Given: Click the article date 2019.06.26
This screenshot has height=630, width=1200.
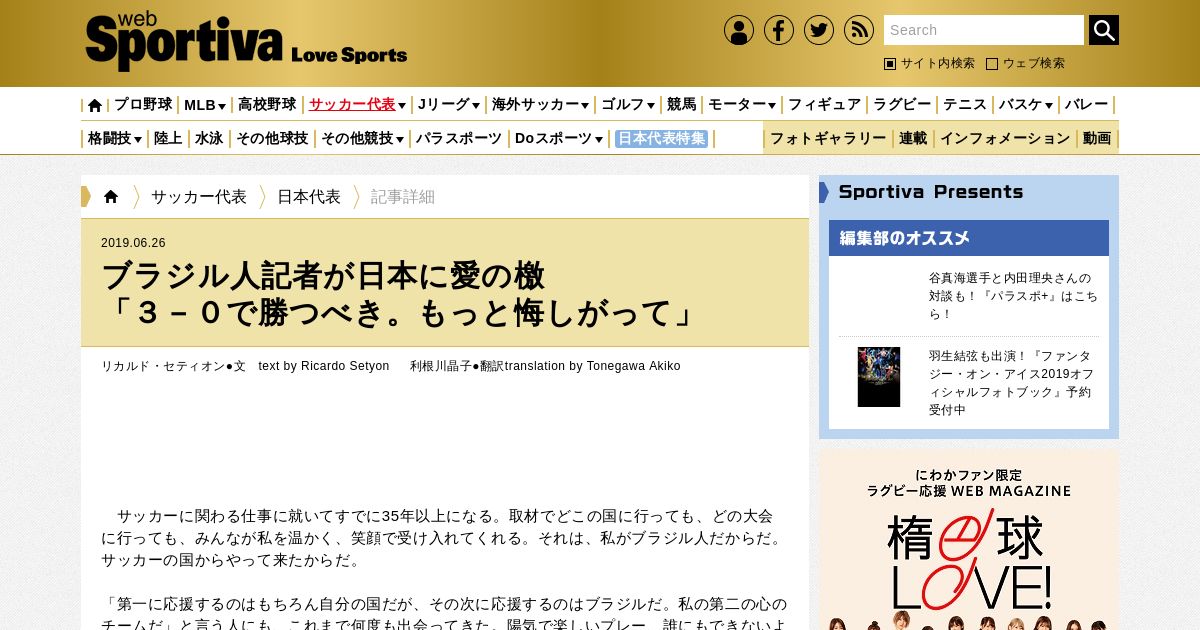Looking at the screenshot, I should 133,243.
